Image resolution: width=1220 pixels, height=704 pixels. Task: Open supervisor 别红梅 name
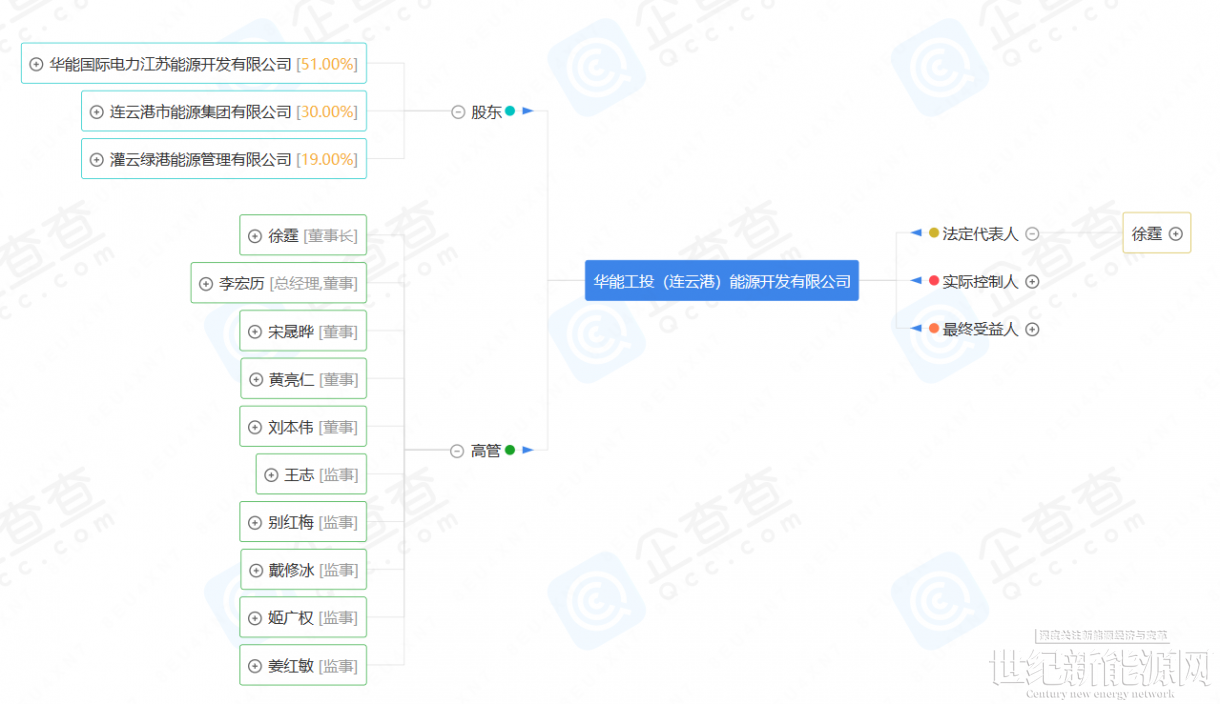tap(291, 522)
